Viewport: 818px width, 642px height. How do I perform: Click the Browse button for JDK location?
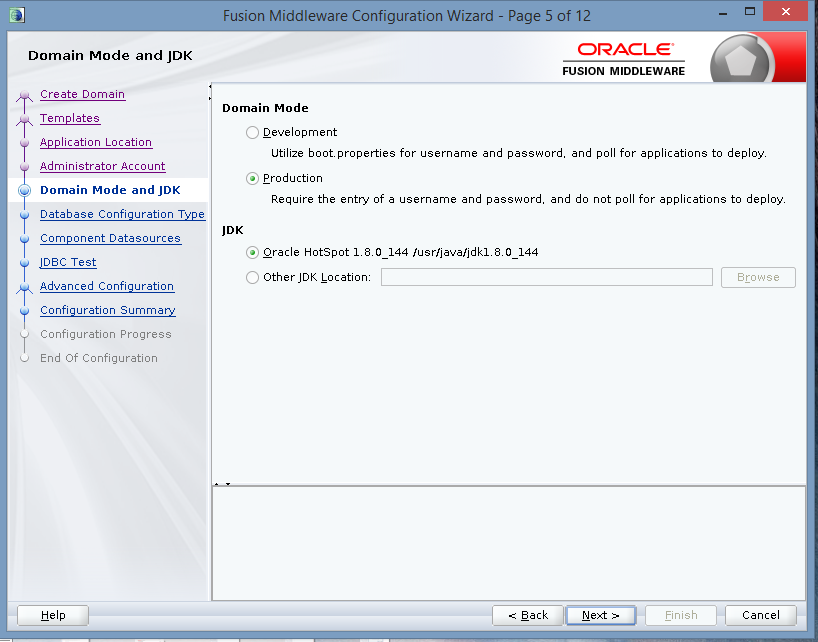pyautogui.click(x=758, y=277)
